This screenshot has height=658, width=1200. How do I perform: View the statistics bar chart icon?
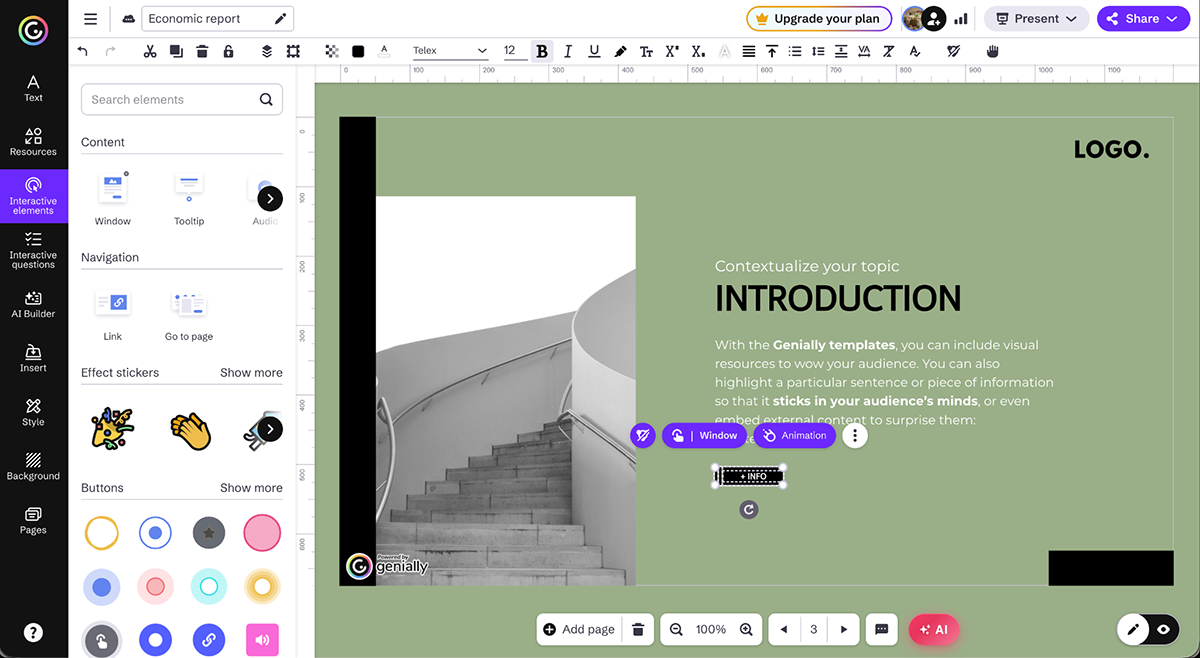961,18
